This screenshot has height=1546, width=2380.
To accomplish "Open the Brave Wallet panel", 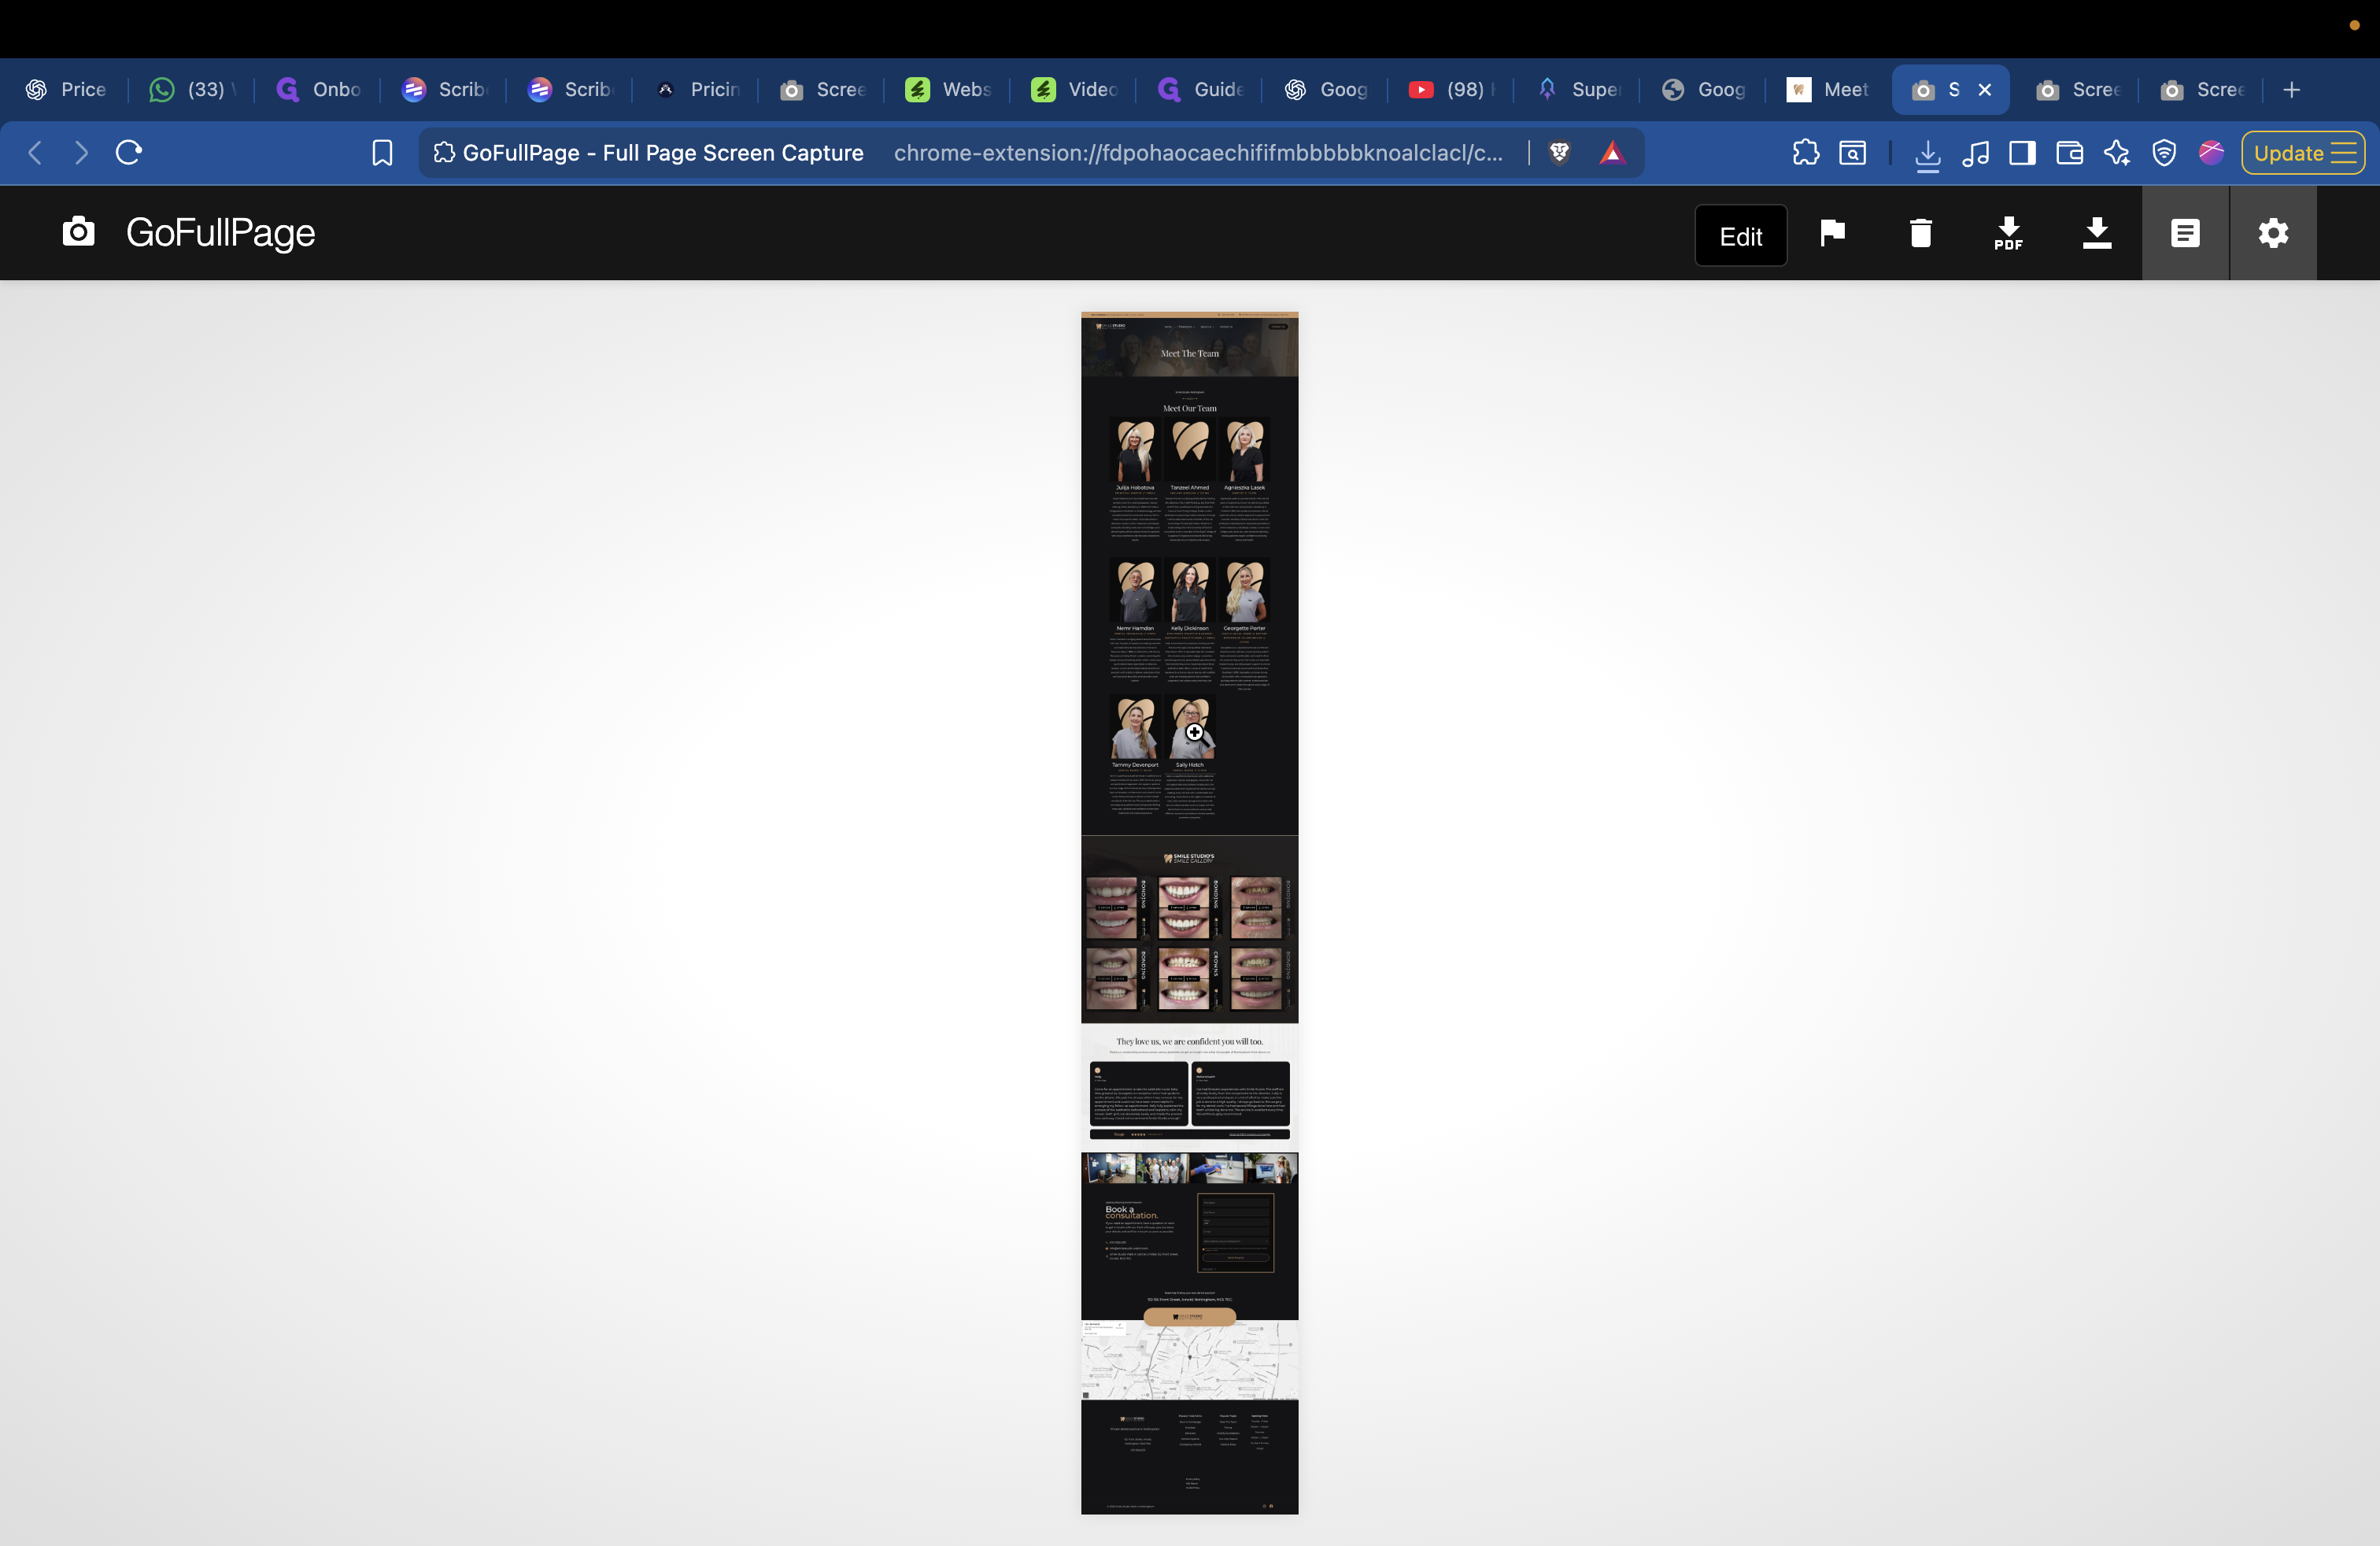I will click(2069, 153).
